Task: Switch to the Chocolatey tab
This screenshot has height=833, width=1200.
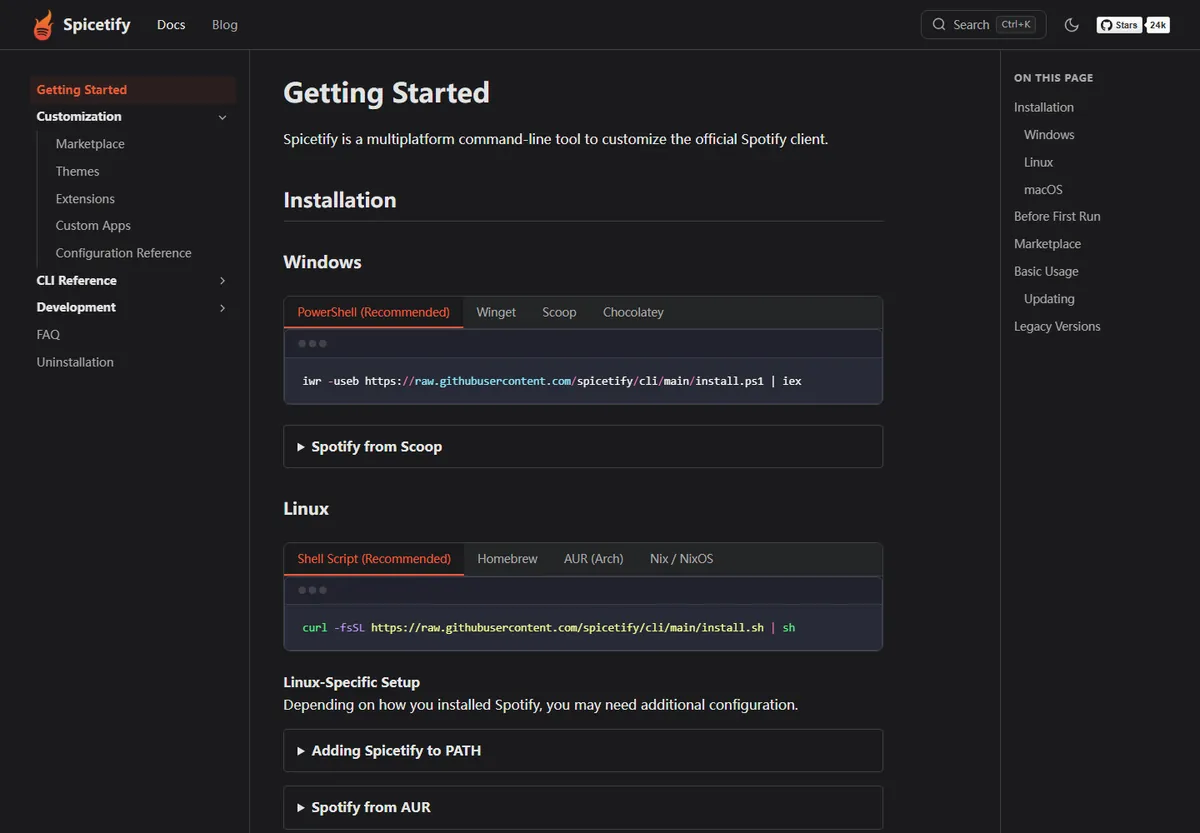Action: click(633, 312)
